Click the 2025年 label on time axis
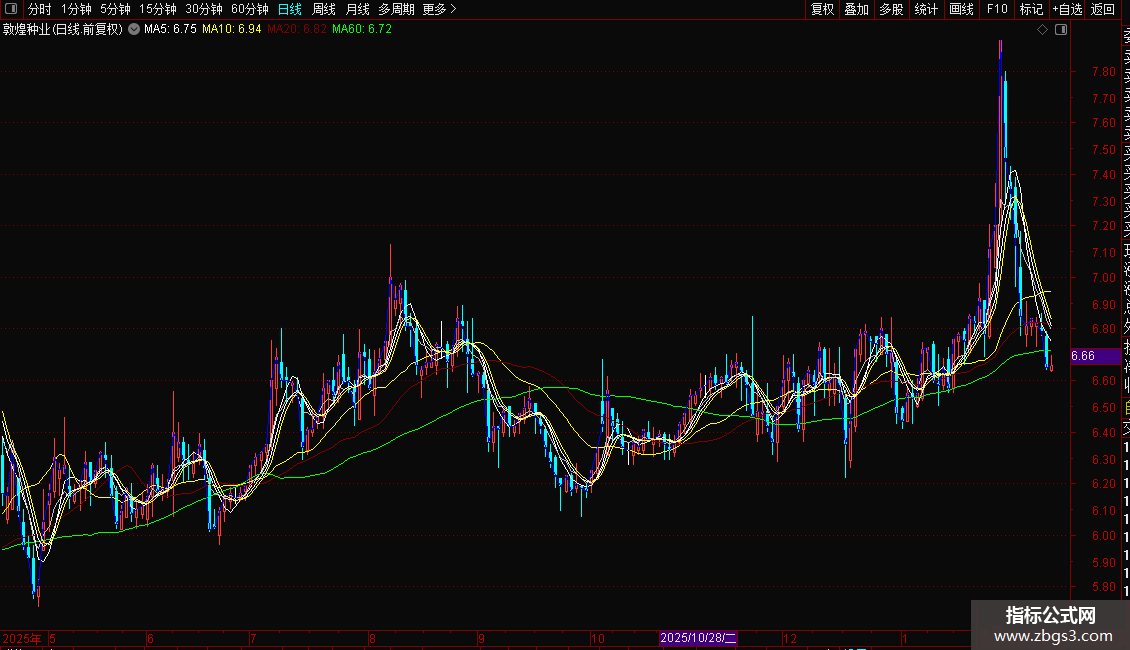 [x=22, y=638]
